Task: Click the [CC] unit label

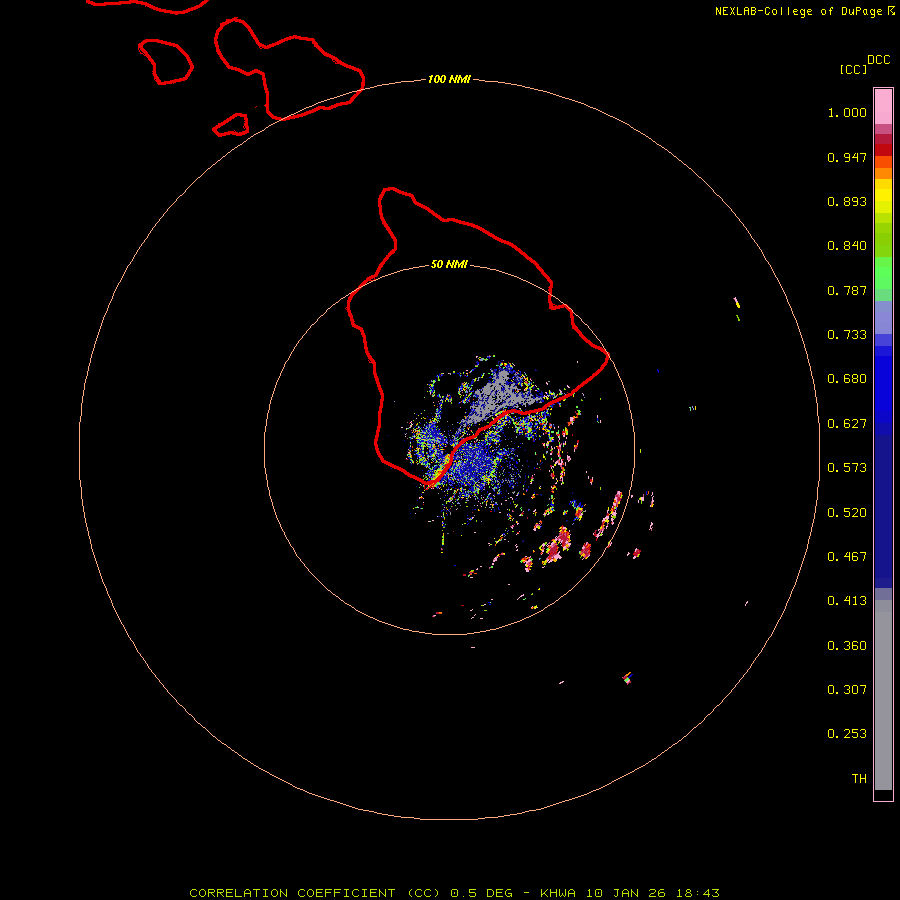Action: tap(853, 69)
